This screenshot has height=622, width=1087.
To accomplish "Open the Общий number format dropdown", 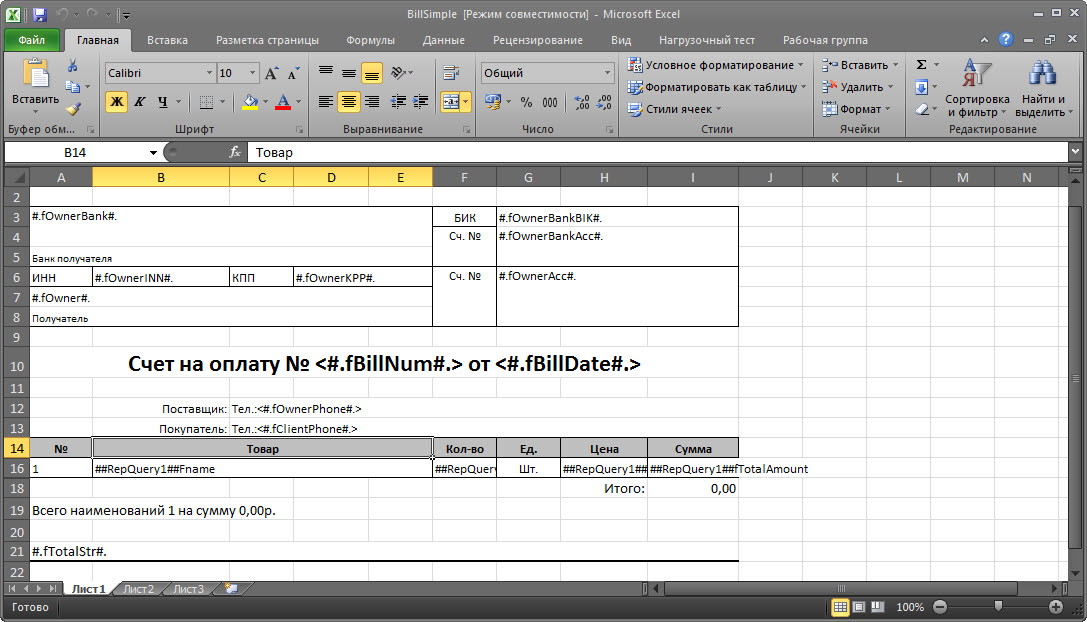I will (607, 73).
